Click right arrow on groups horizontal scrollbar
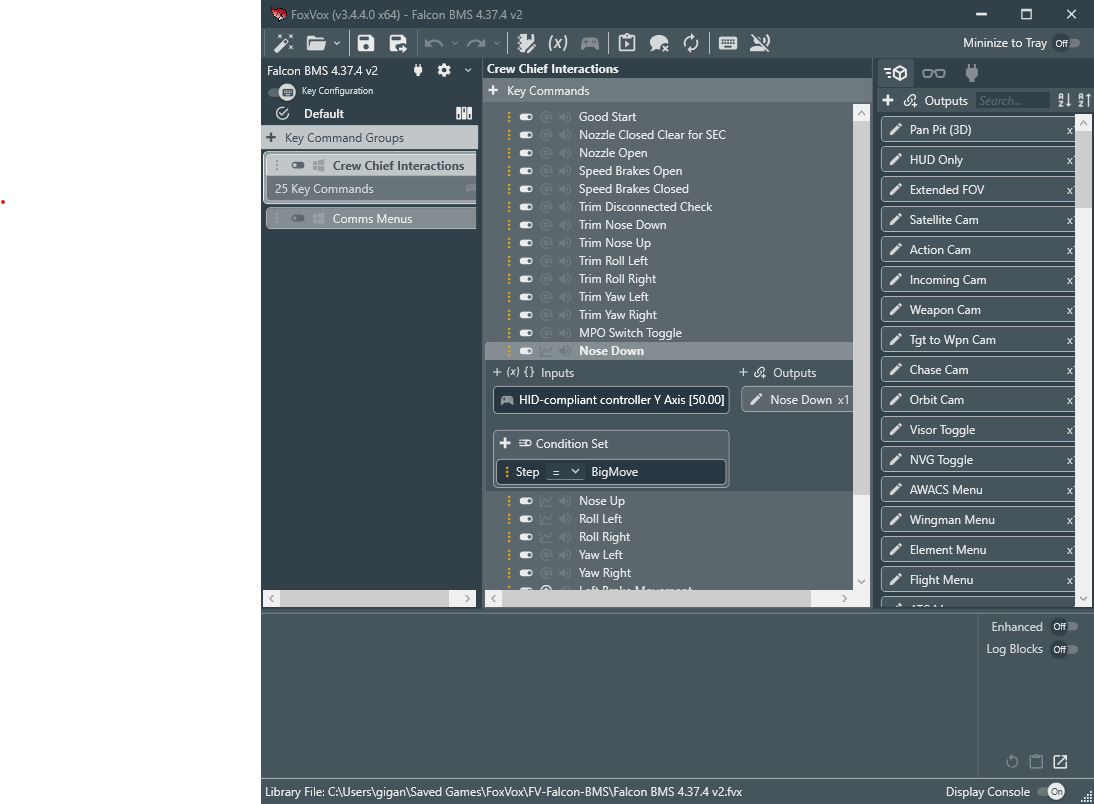 tap(468, 598)
